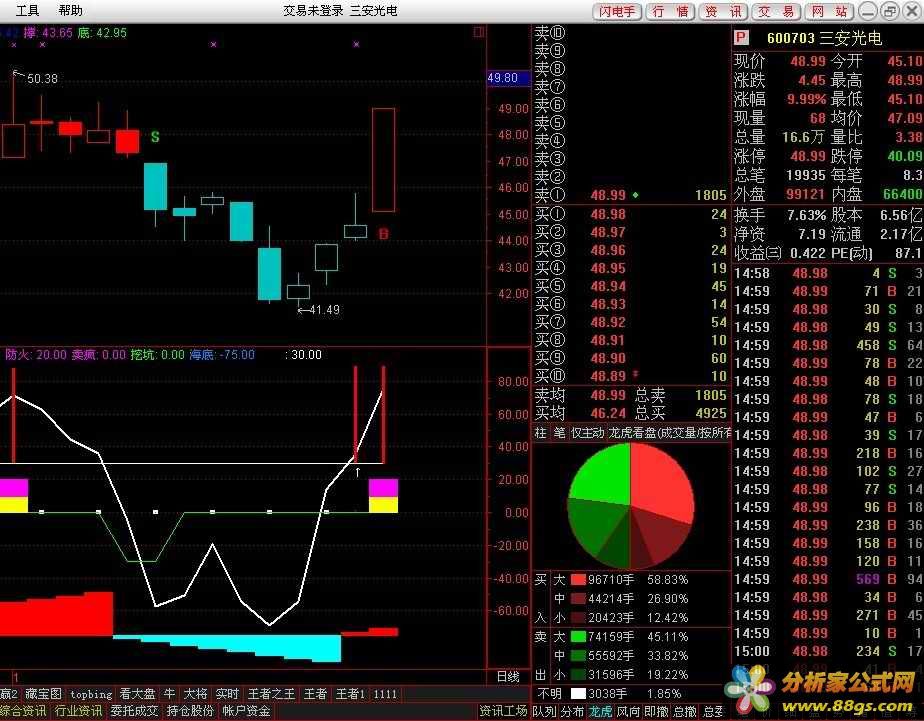Click the 交易 button

[x=777, y=11]
